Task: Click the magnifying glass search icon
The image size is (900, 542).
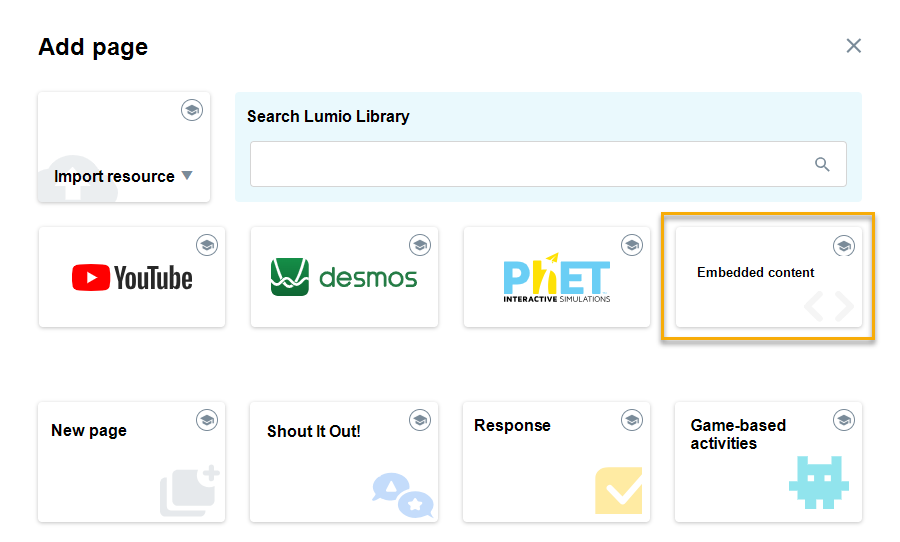Action: pyautogui.click(x=822, y=165)
